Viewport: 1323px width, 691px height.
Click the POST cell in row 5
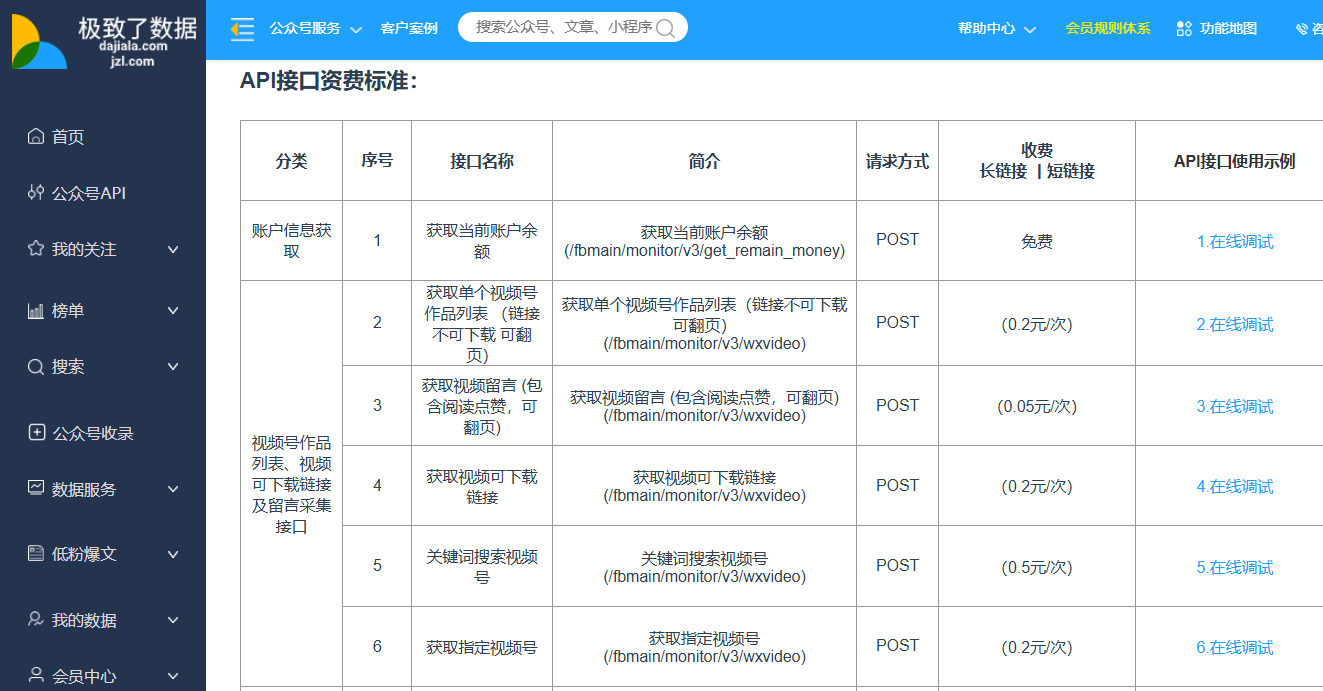[x=897, y=566]
